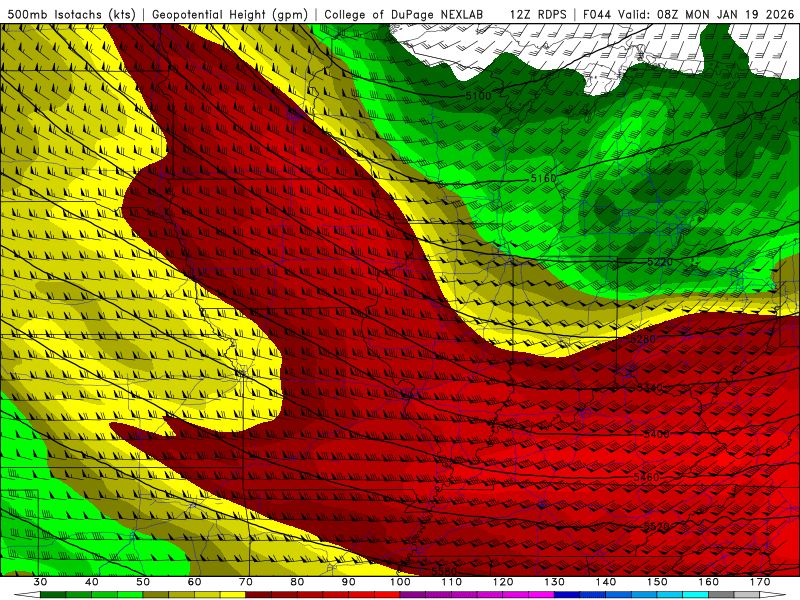Click the 50 knot legend label

tap(143, 582)
